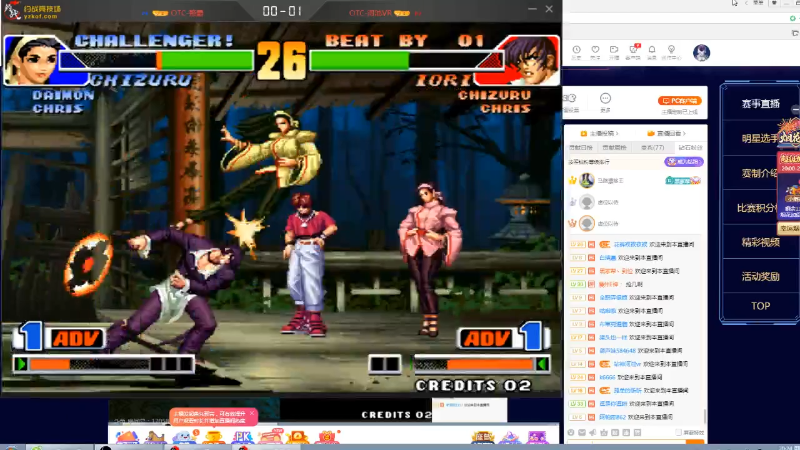Select the gold-crown top ranked user avatar
The image size is (800, 450).
tap(587, 180)
